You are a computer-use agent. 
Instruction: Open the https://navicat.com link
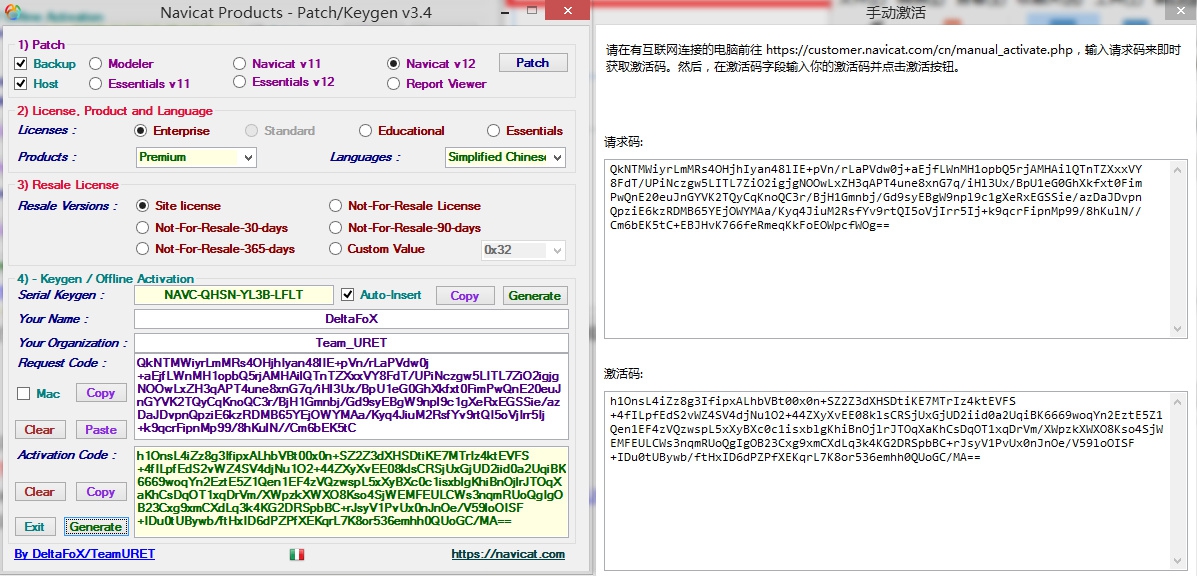tap(507, 554)
